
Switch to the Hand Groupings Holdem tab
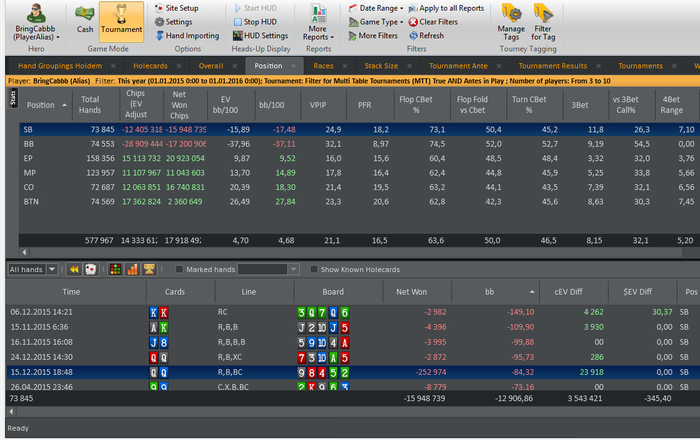(x=60, y=66)
